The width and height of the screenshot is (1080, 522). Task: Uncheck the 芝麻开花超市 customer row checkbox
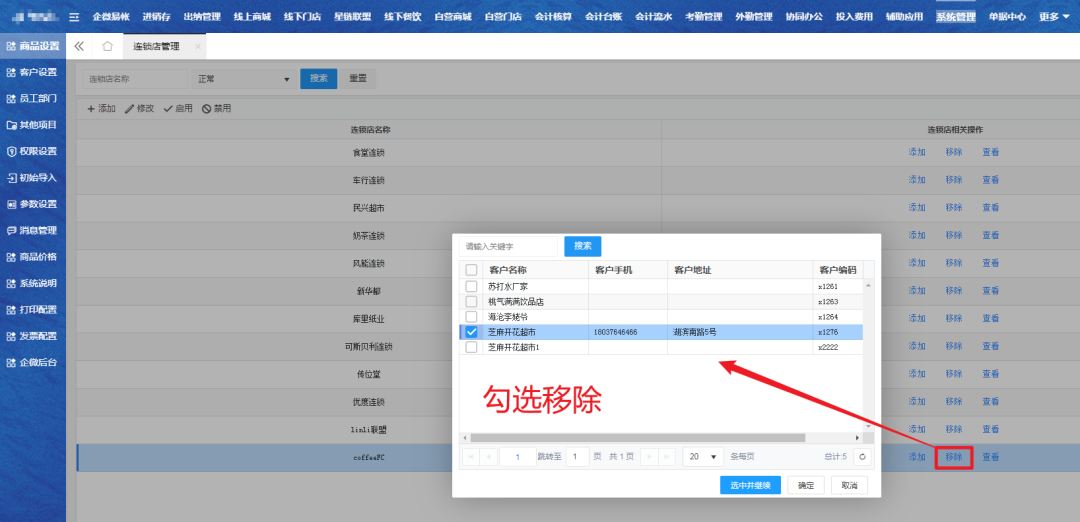click(471, 332)
